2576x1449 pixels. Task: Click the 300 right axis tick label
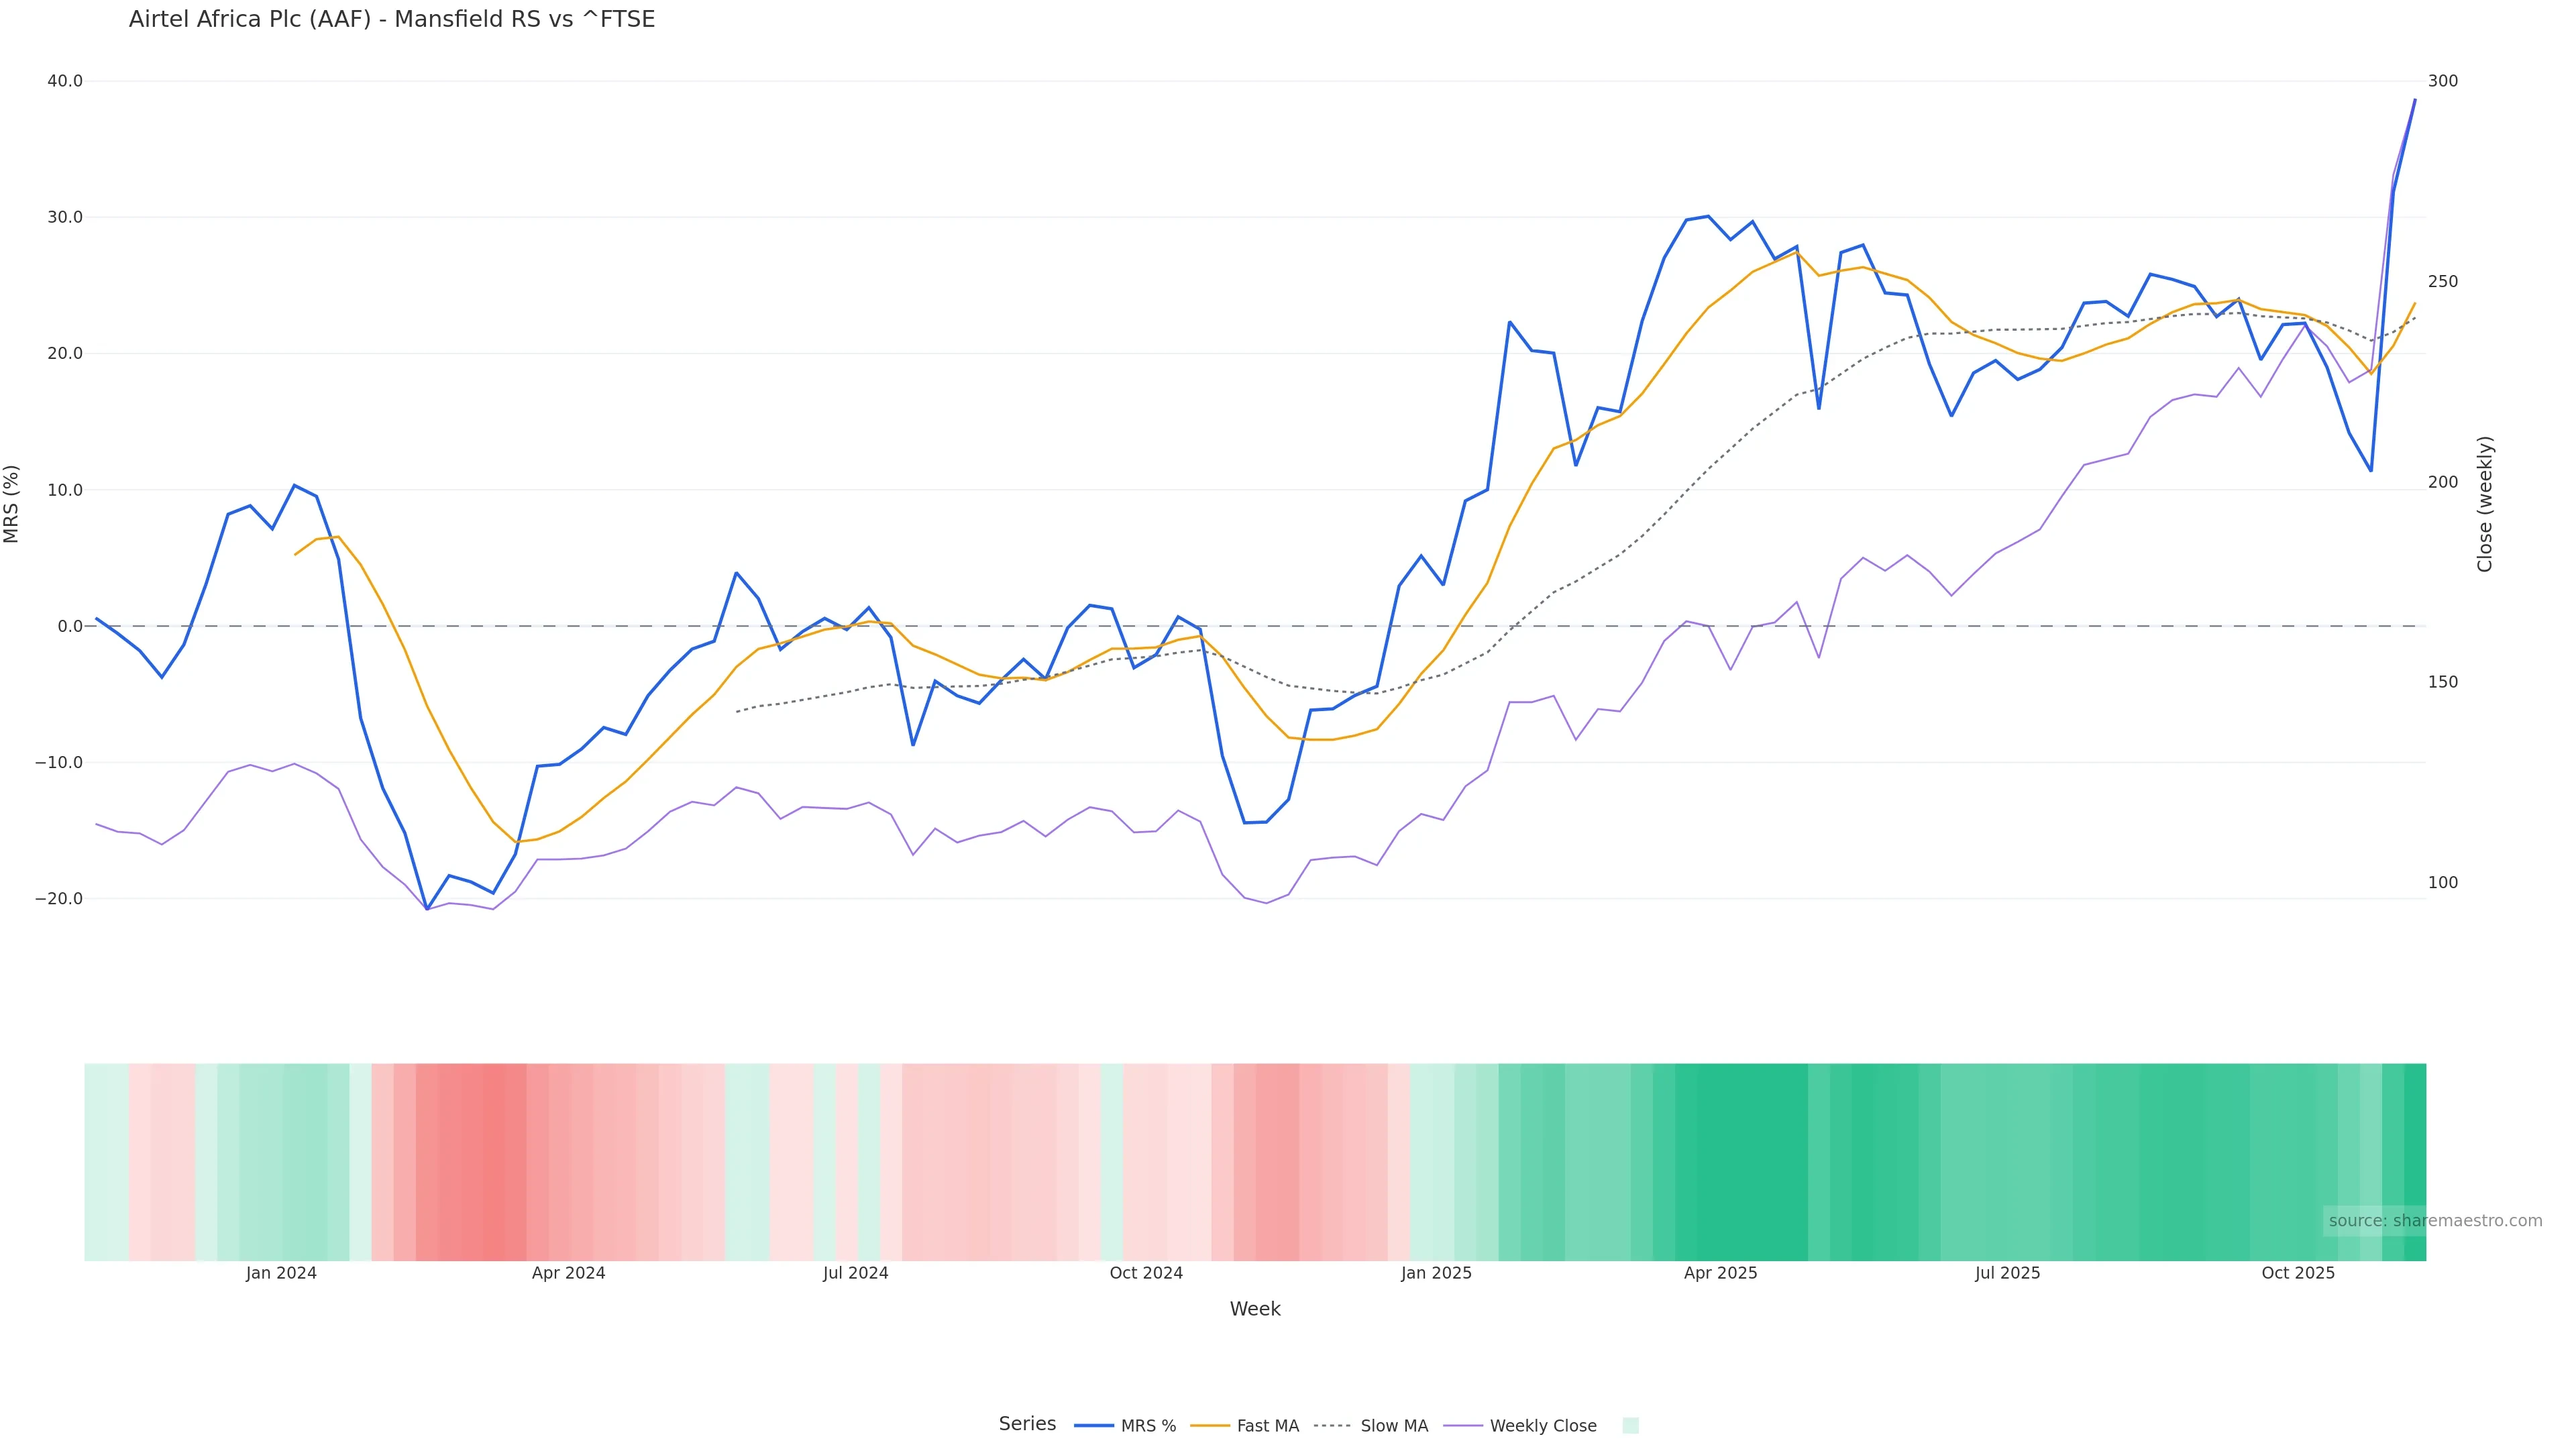(2442, 81)
